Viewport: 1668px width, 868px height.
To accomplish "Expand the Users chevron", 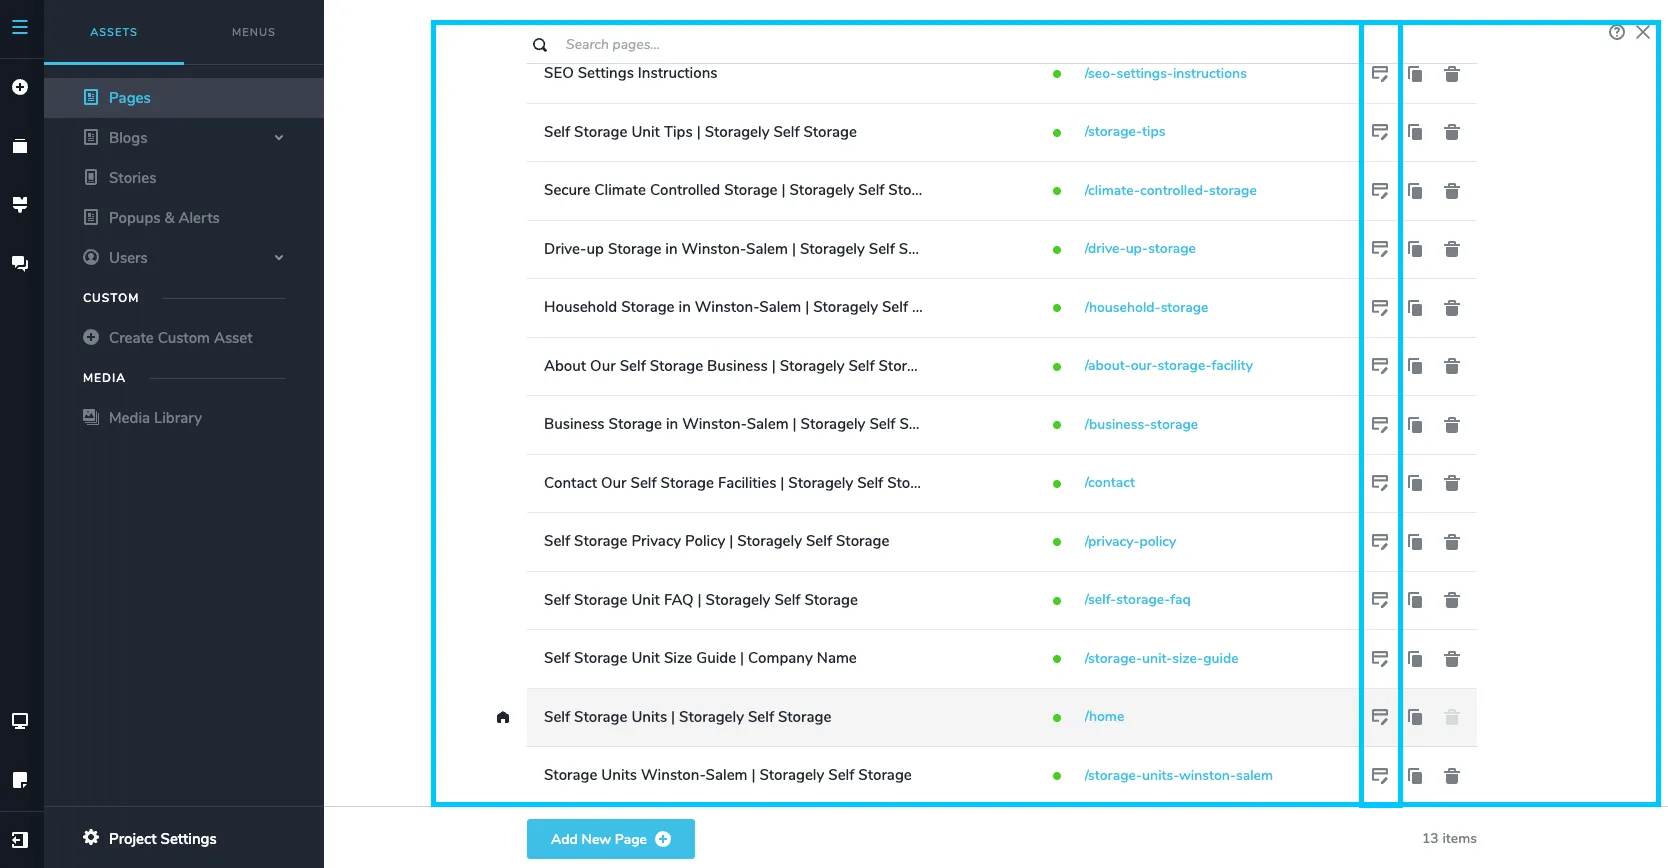I will point(279,258).
